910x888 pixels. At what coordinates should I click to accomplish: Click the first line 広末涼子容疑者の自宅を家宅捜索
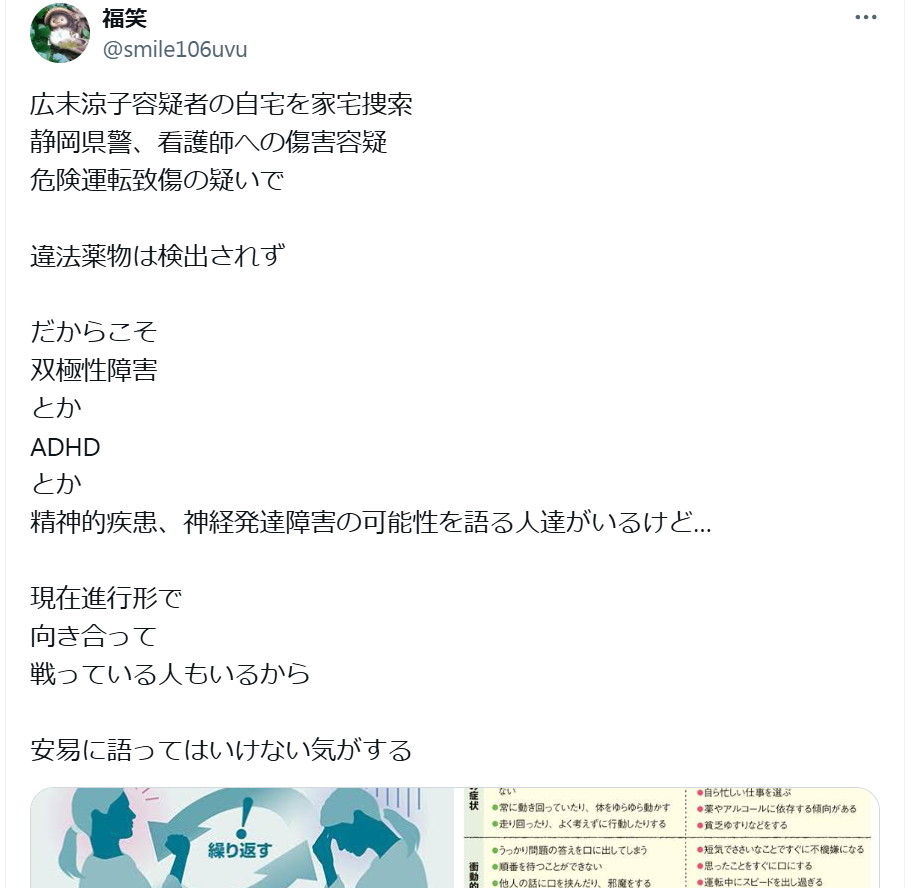click(221, 104)
